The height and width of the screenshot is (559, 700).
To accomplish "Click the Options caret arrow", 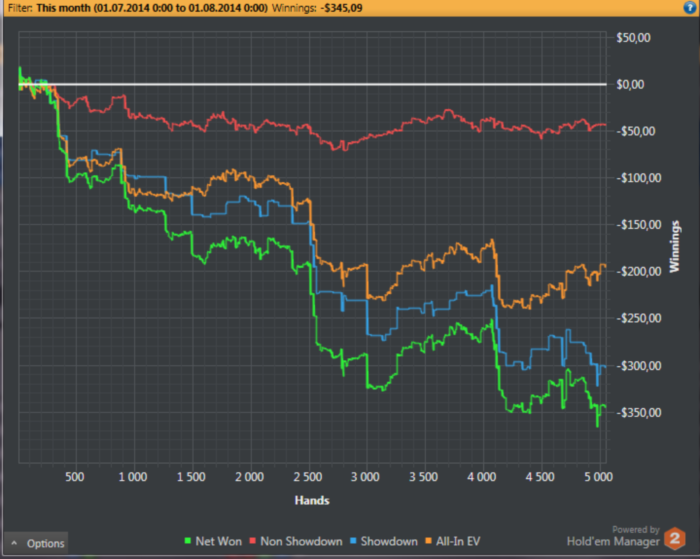I will pos(14,543).
